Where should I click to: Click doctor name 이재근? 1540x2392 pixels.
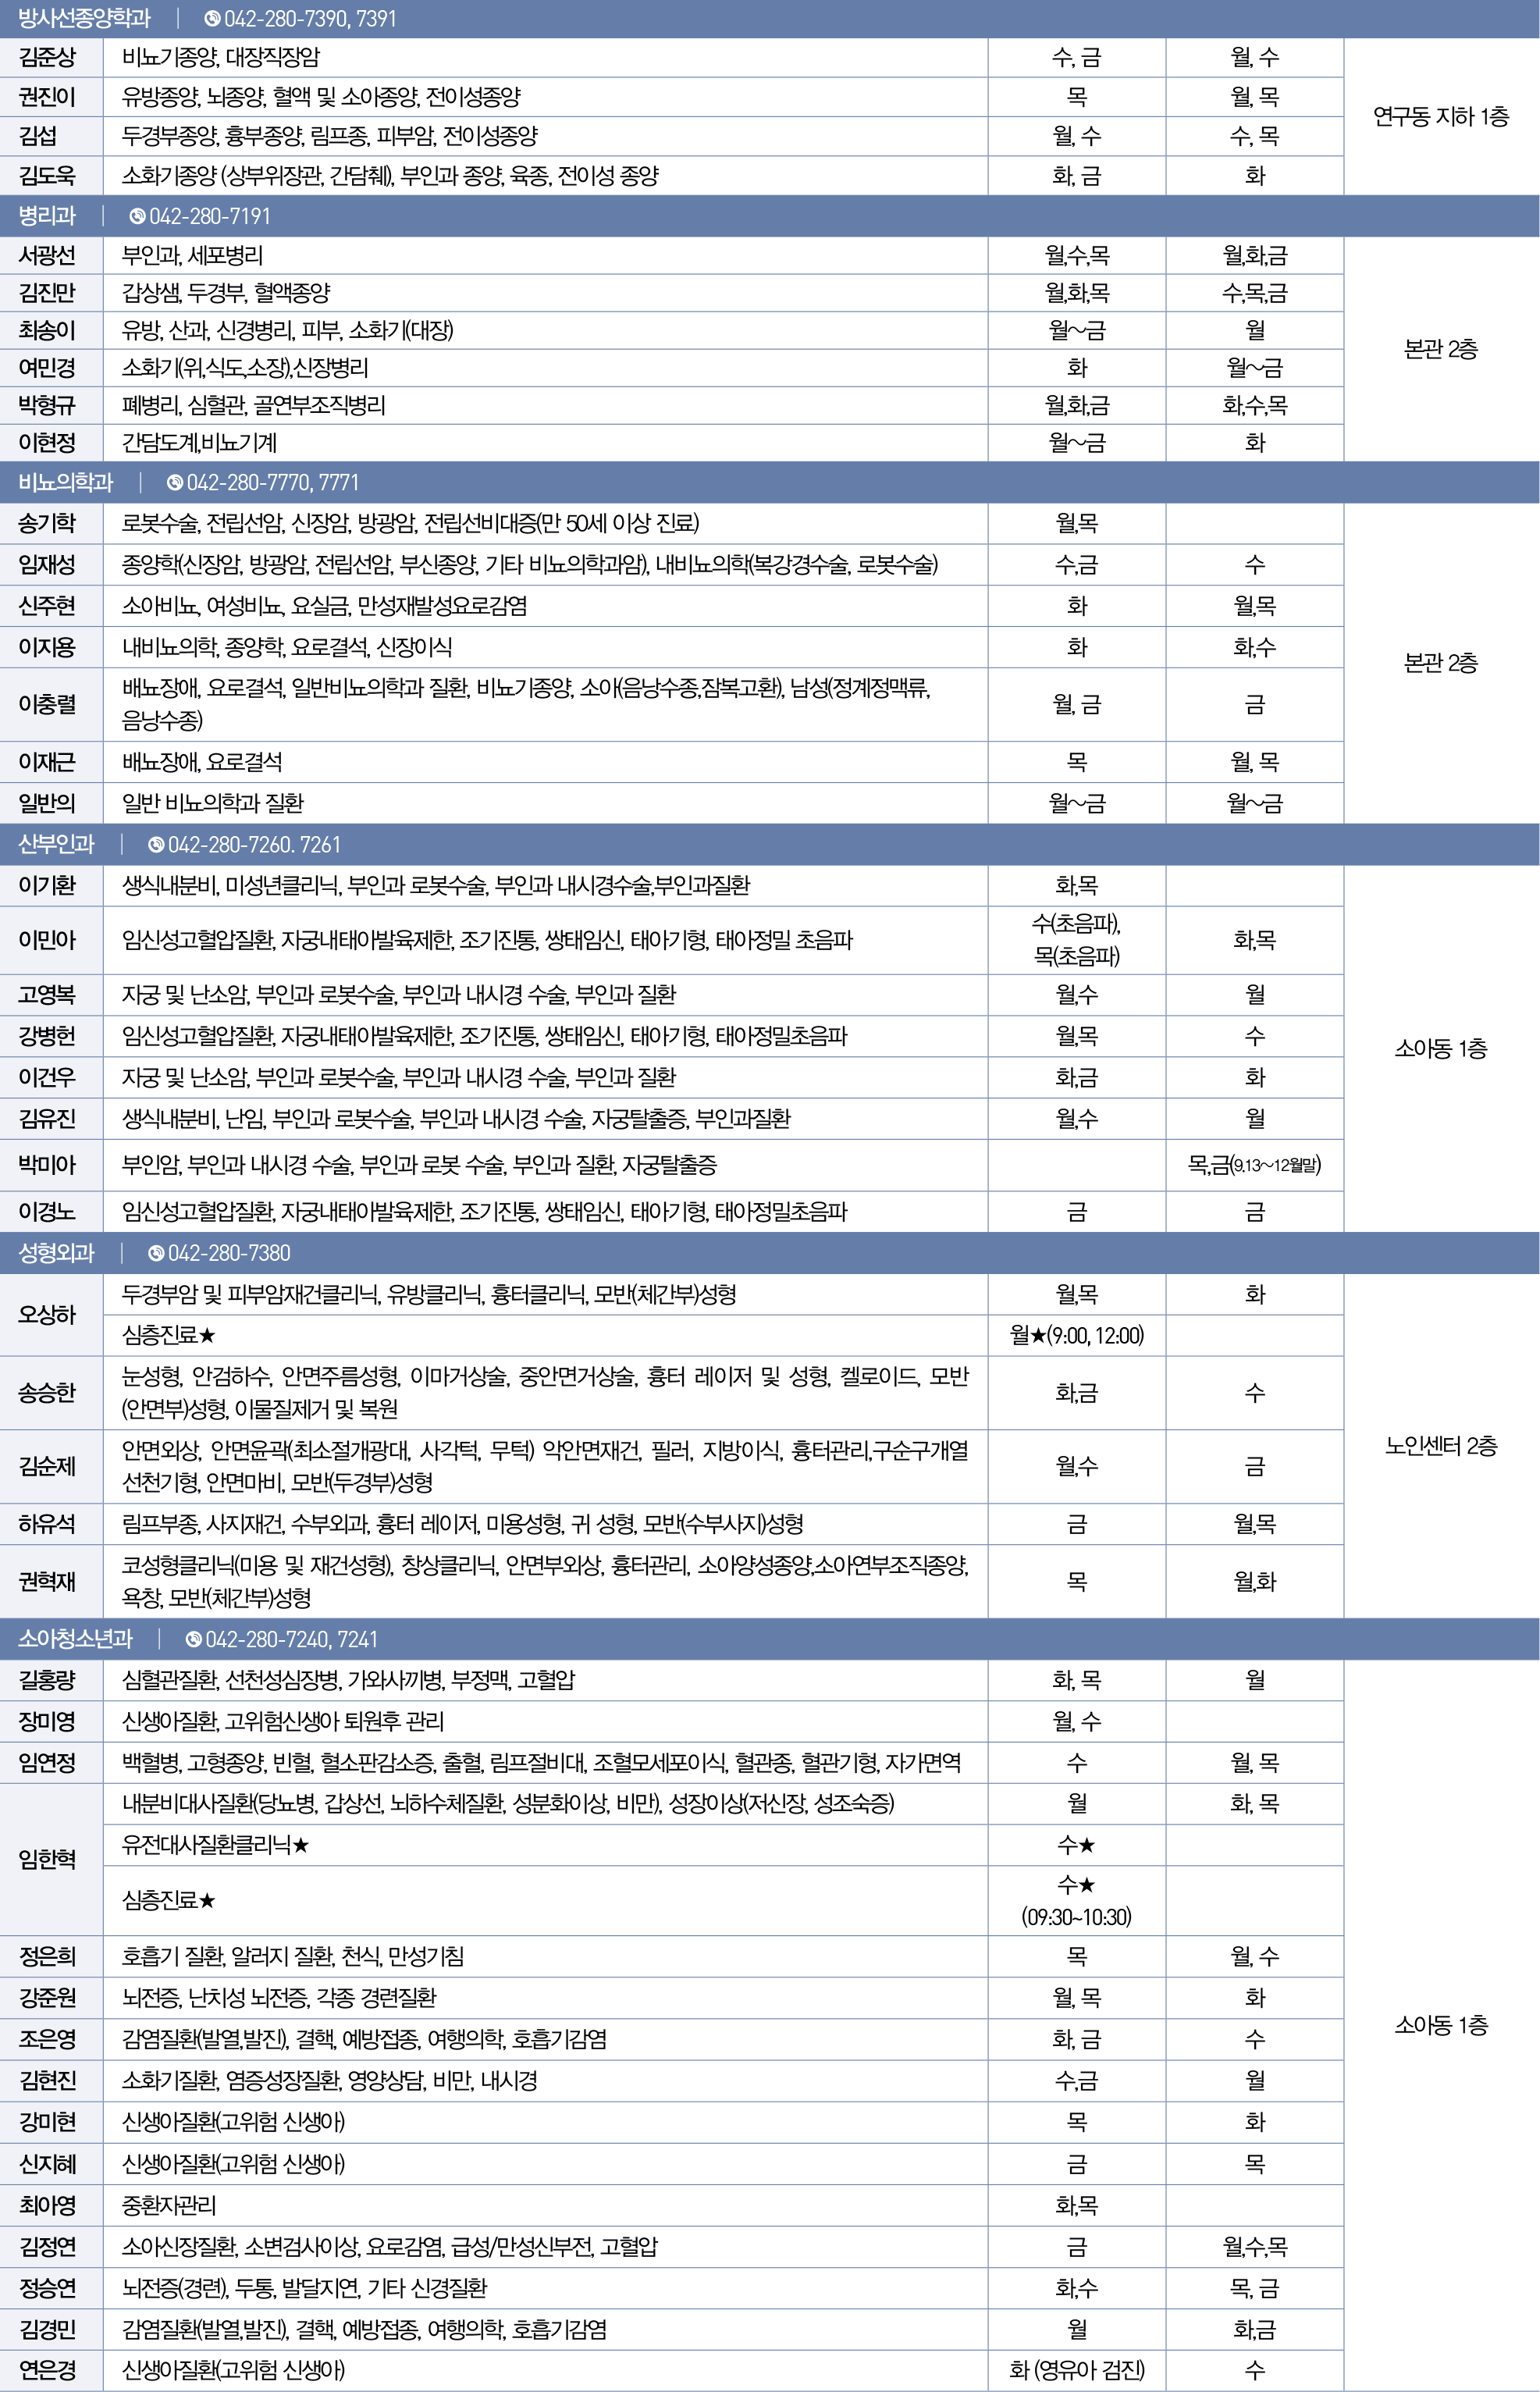point(47,762)
